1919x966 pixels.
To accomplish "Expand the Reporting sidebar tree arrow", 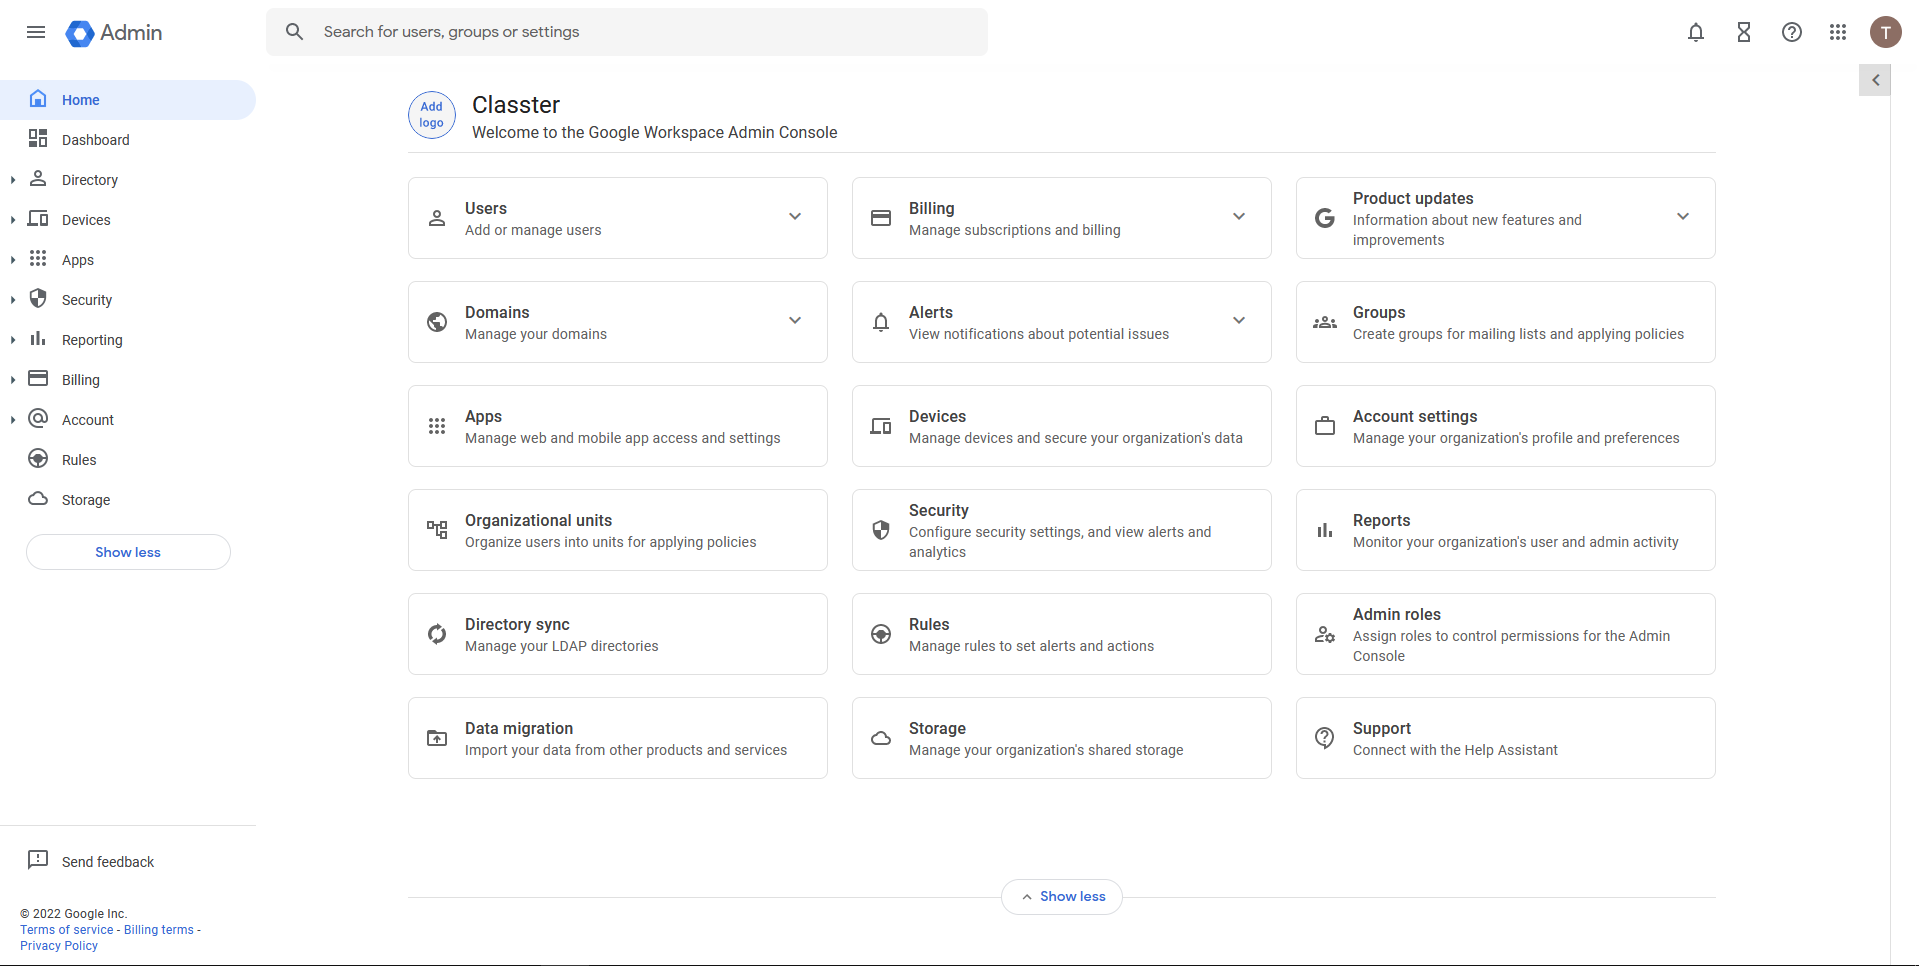I will [x=12, y=340].
